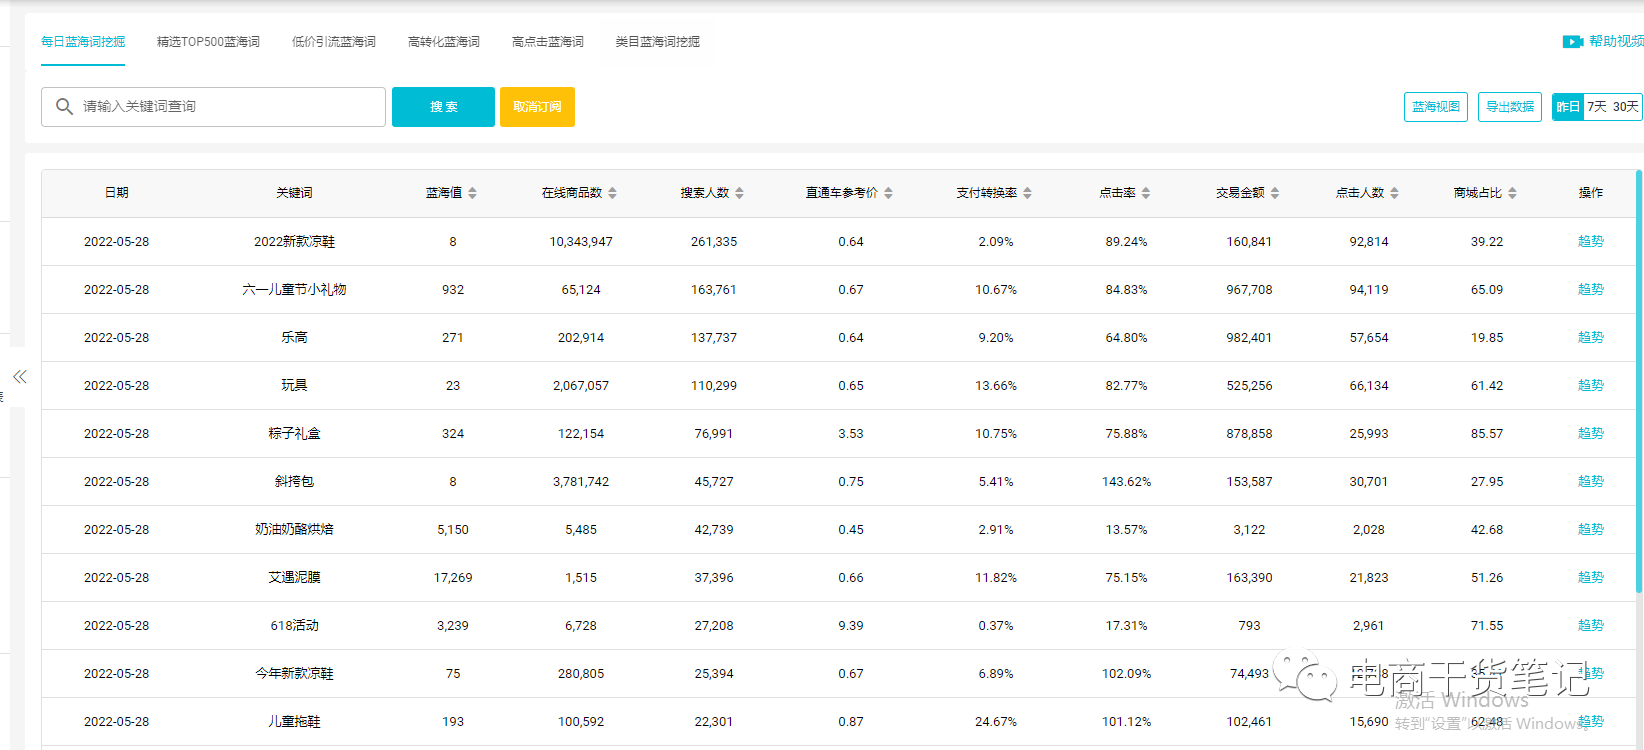Click the 关键词 column header
1644x750 pixels.
point(294,193)
